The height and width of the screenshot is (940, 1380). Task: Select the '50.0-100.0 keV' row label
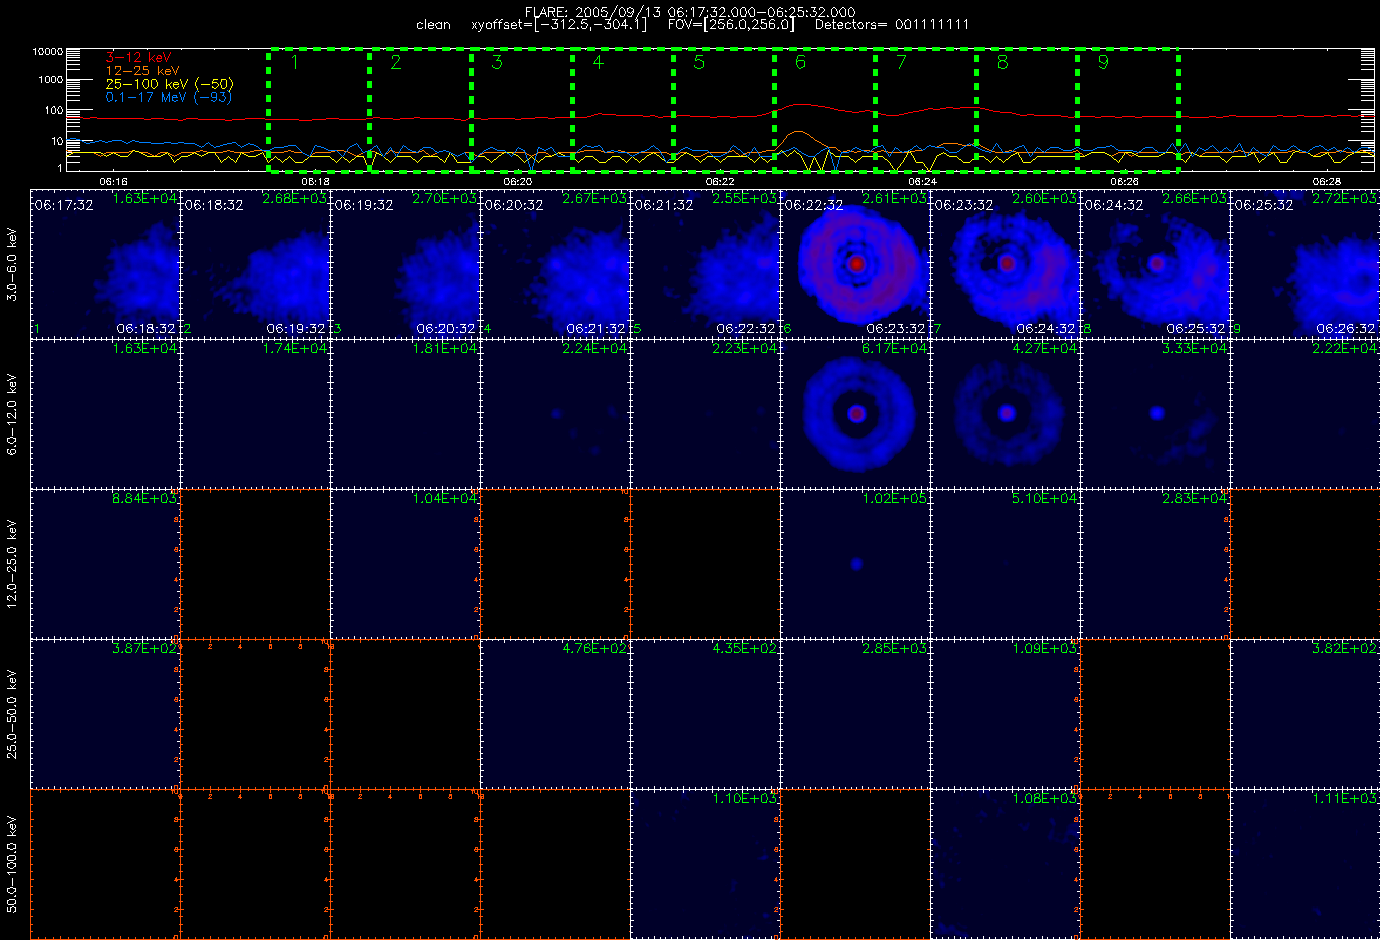tap(12, 864)
